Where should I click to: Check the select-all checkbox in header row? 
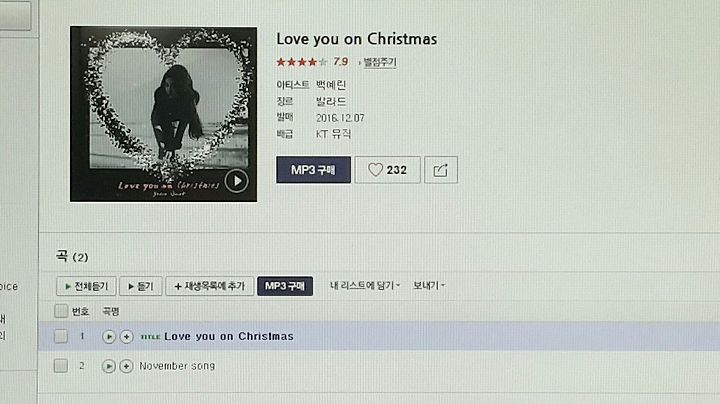tap(61, 311)
